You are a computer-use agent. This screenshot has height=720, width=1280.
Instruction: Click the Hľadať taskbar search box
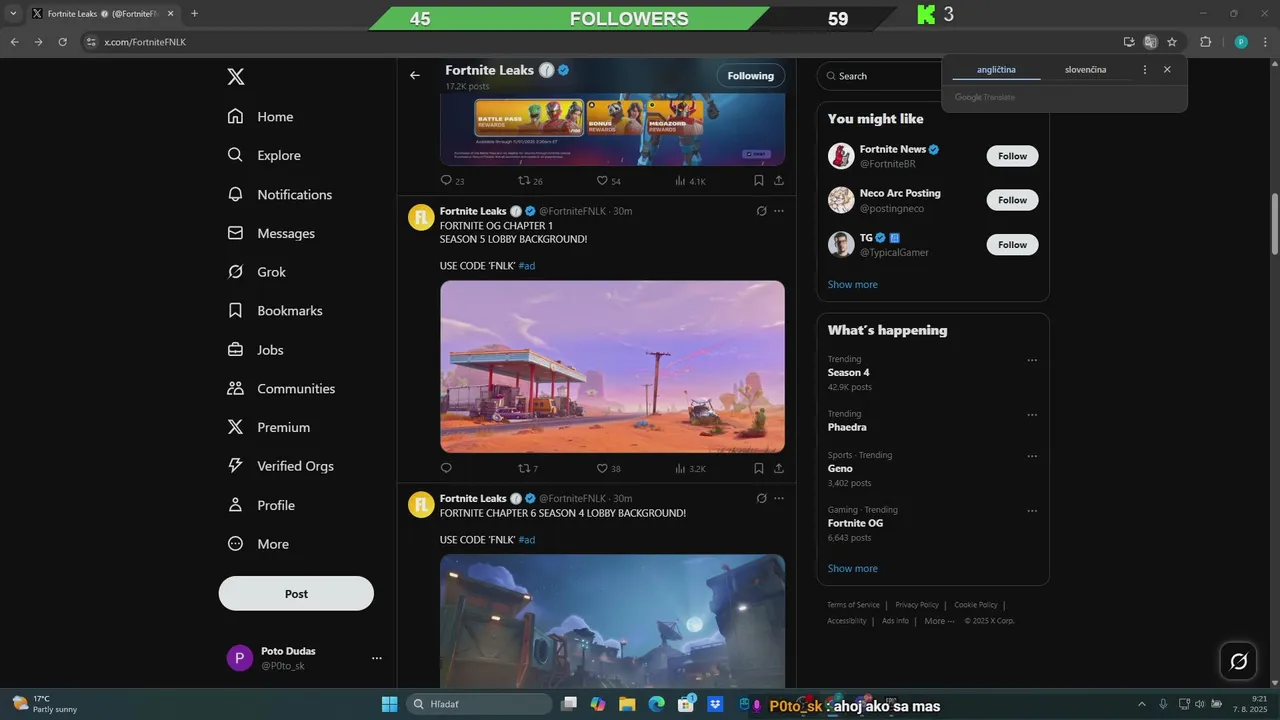(x=480, y=704)
